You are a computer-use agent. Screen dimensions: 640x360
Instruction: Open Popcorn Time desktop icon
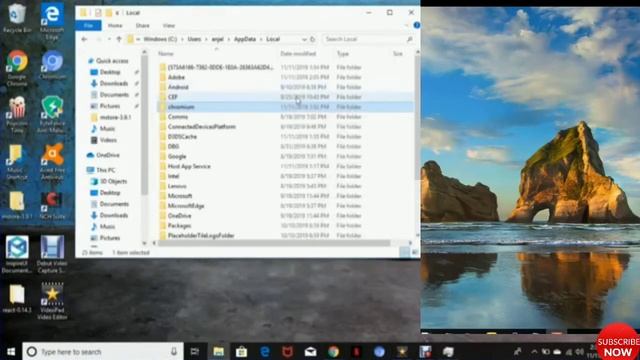coord(17,114)
